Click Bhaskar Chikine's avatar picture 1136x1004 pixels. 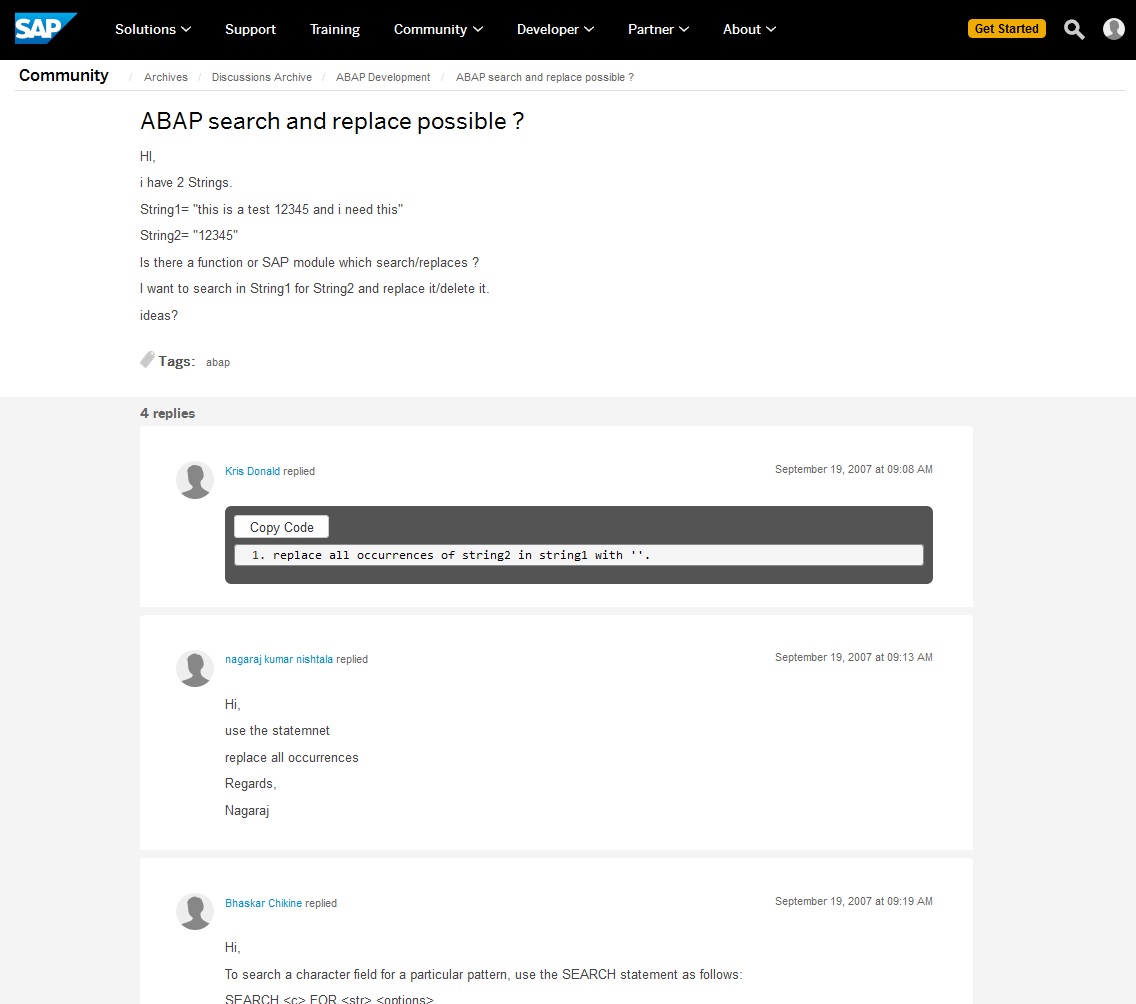194,911
